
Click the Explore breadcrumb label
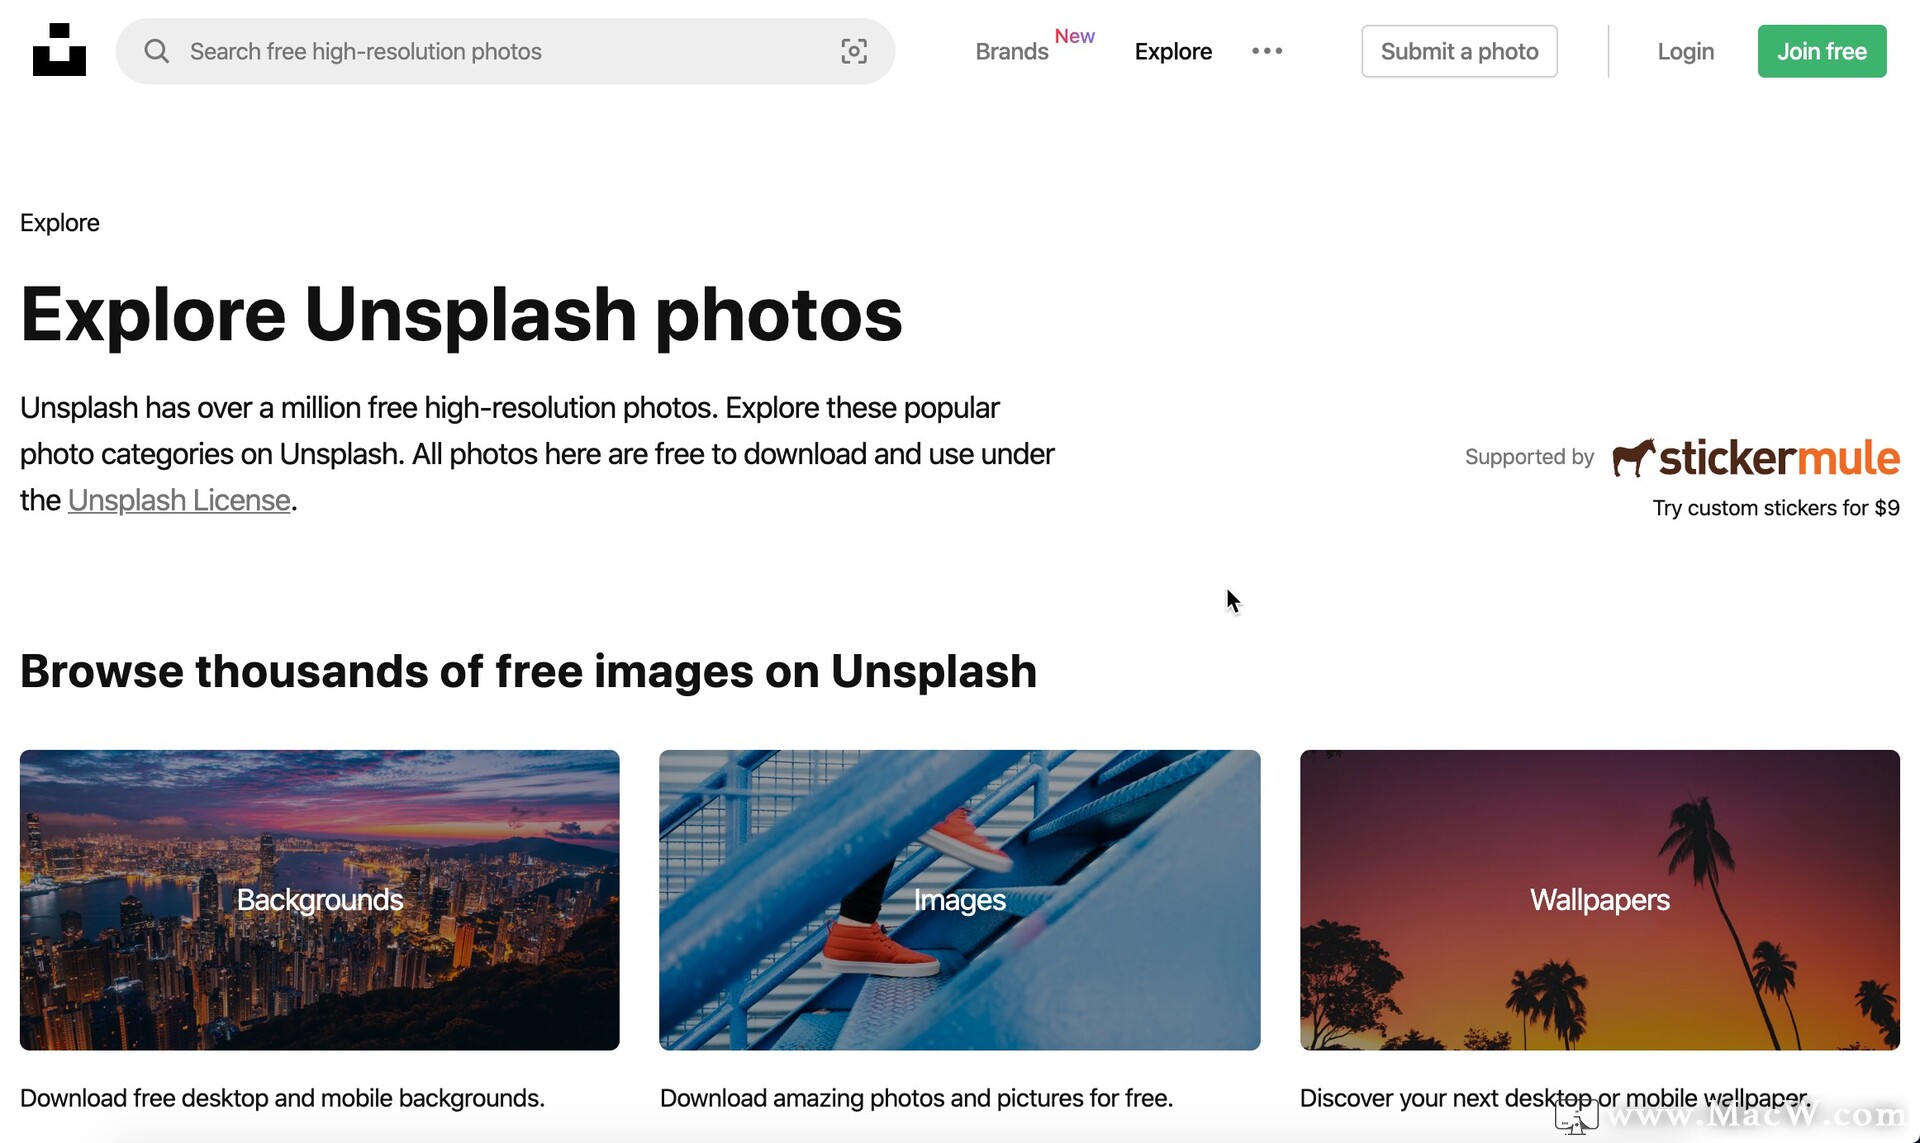[x=59, y=222]
